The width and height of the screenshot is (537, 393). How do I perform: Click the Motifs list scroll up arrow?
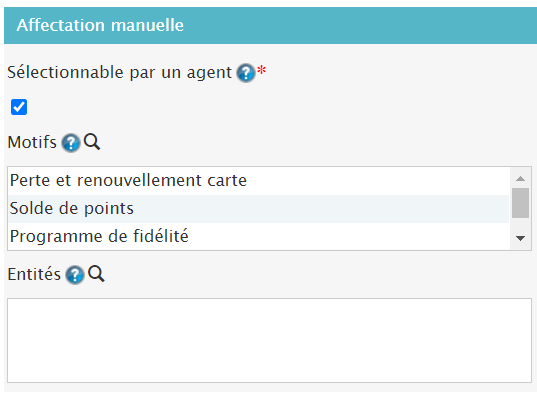click(520, 178)
